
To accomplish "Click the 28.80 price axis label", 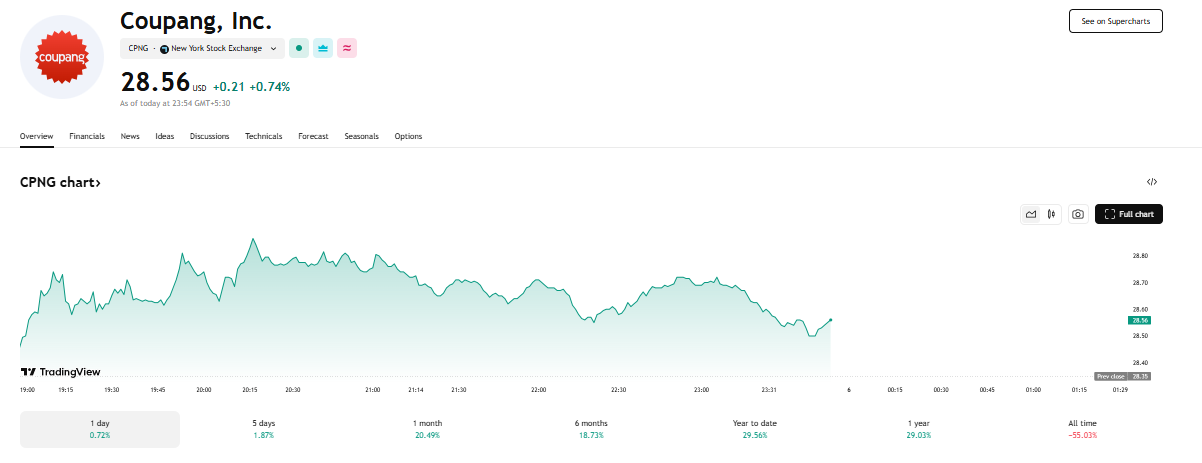I will 1140,256.
